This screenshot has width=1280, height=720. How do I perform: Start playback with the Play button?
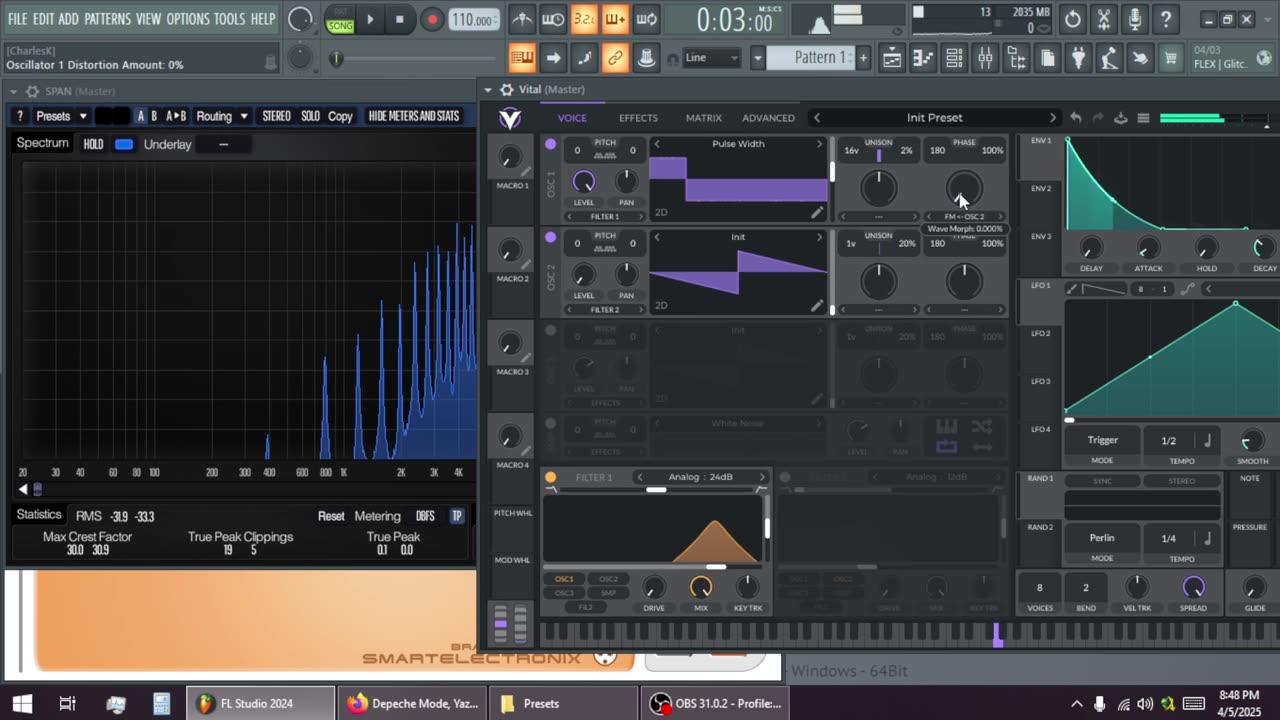pos(370,19)
